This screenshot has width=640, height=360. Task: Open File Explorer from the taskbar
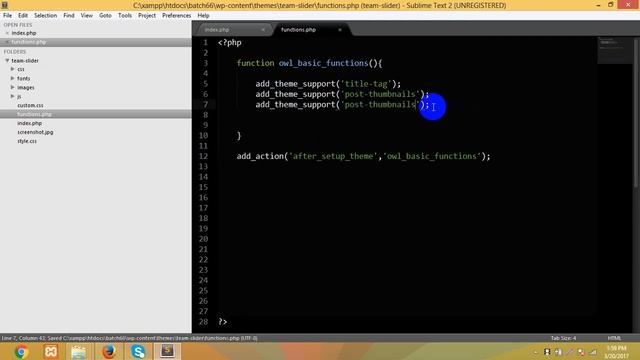(x=79, y=351)
